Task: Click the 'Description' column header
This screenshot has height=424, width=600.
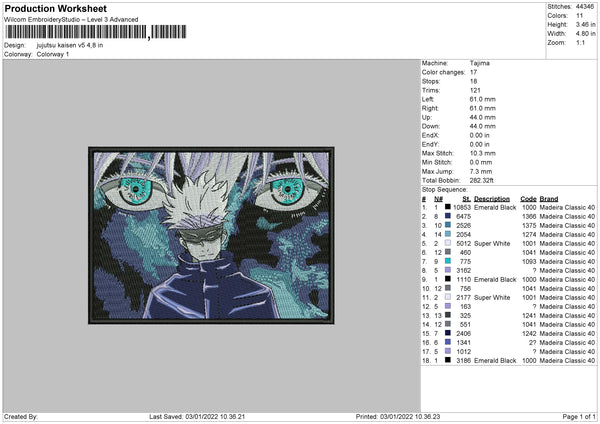Action: coord(492,199)
